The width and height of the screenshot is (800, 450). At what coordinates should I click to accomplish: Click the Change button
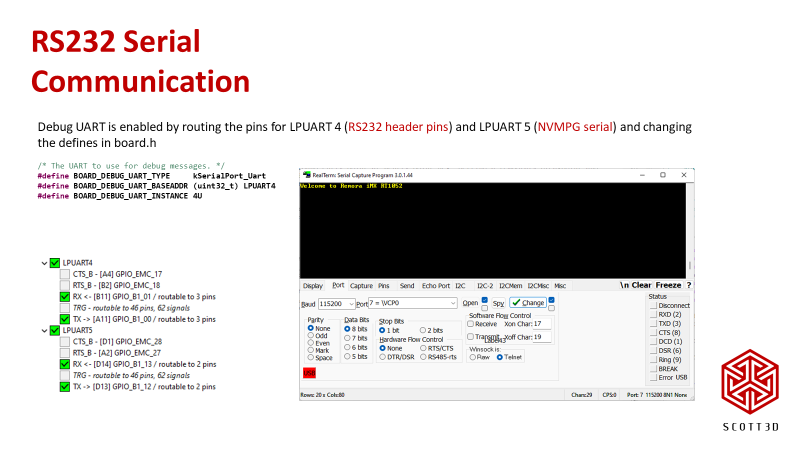click(x=528, y=303)
